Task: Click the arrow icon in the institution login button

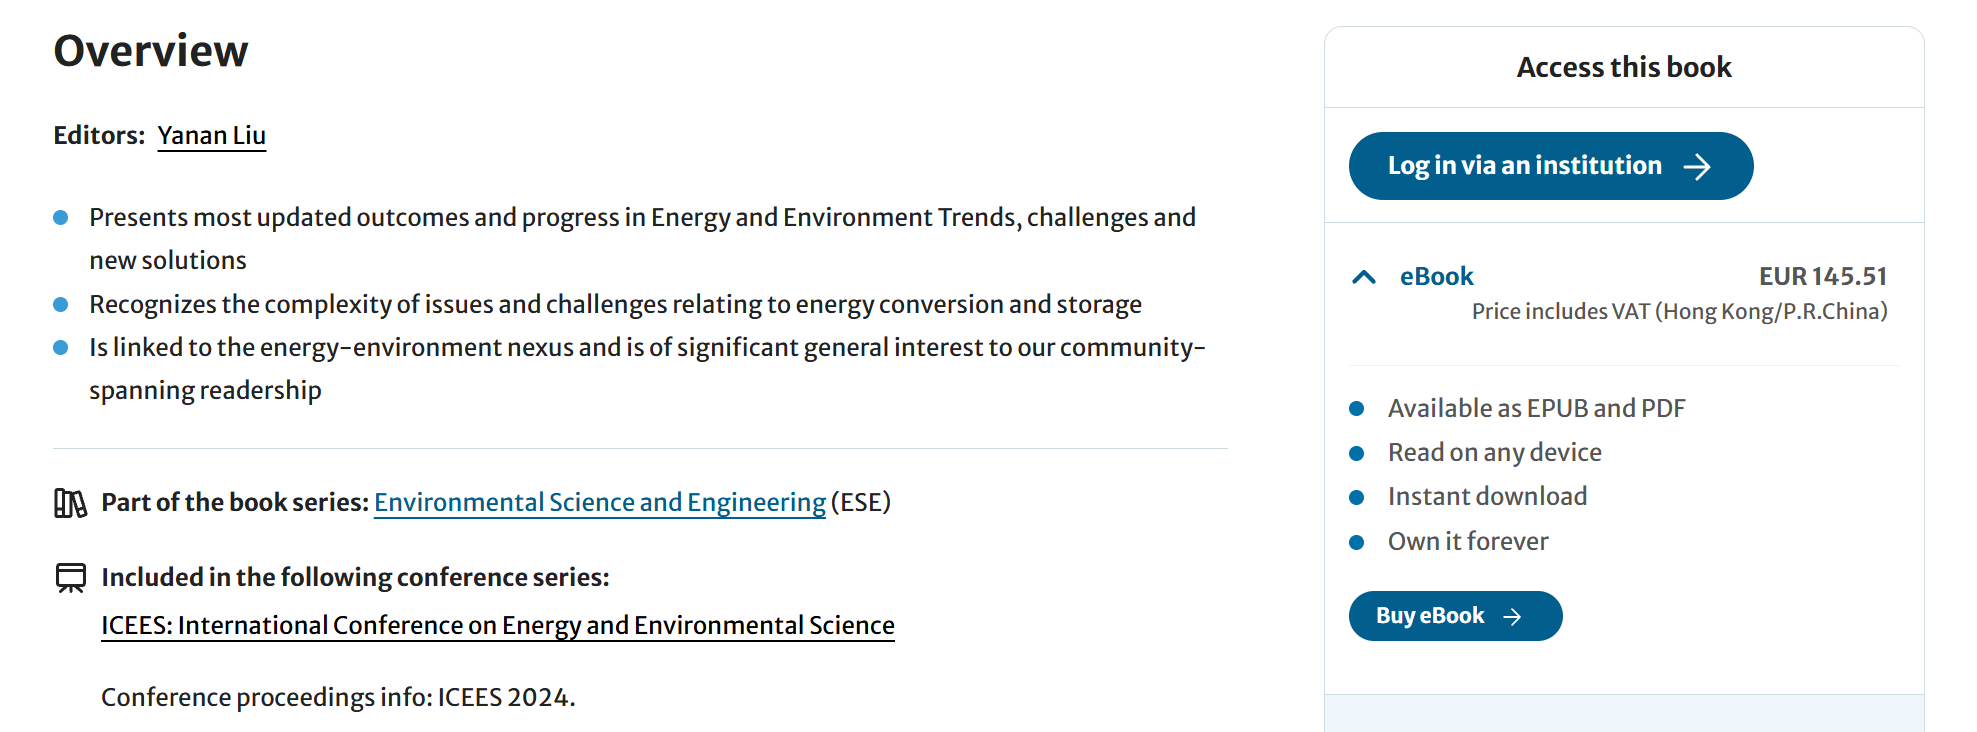Action: tap(1697, 167)
